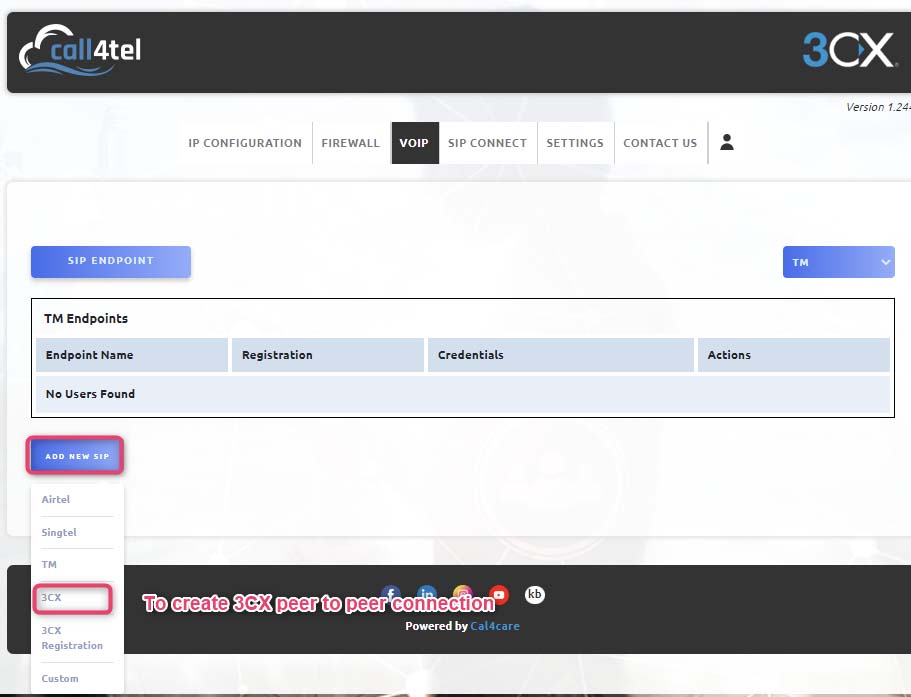Open the TM provider dropdown
The height and width of the screenshot is (697, 911).
pyautogui.click(x=838, y=262)
